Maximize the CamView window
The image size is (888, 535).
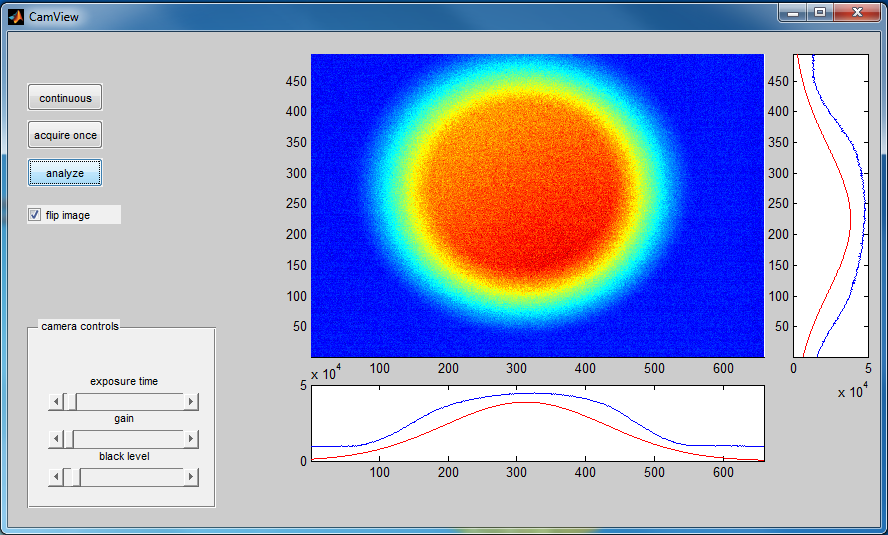click(x=820, y=13)
